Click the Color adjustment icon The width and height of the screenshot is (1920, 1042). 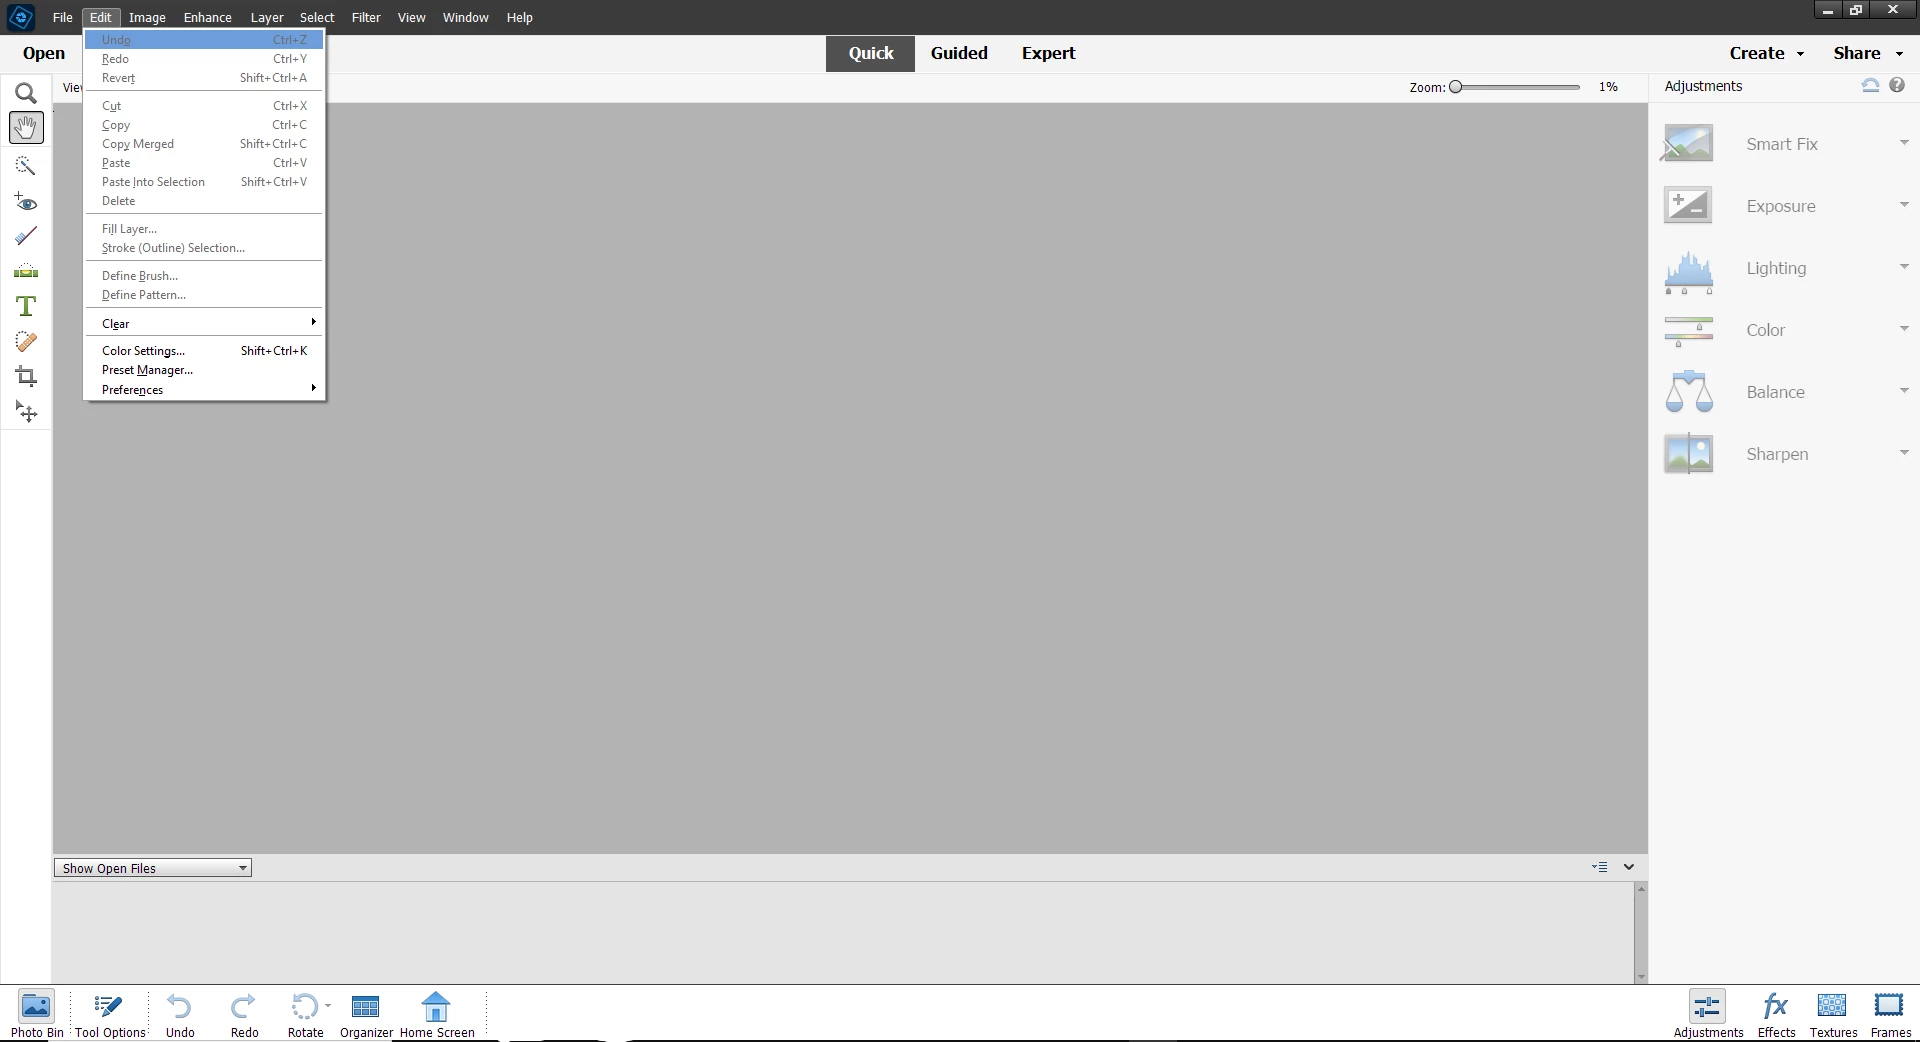coord(1688,330)
